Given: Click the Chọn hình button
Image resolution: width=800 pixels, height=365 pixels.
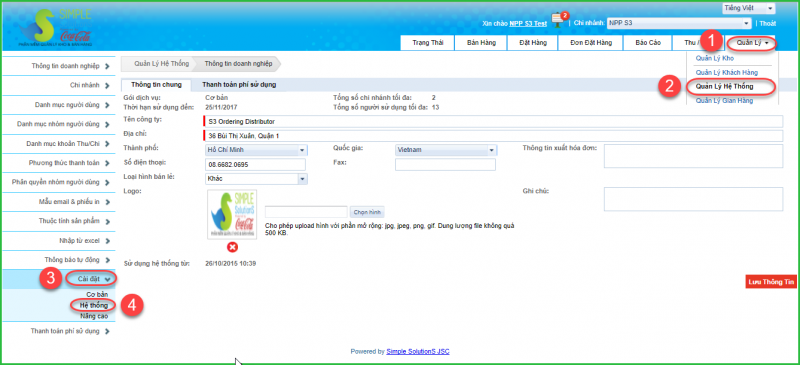Looking at the screenshot, I should tap(367, 212).
